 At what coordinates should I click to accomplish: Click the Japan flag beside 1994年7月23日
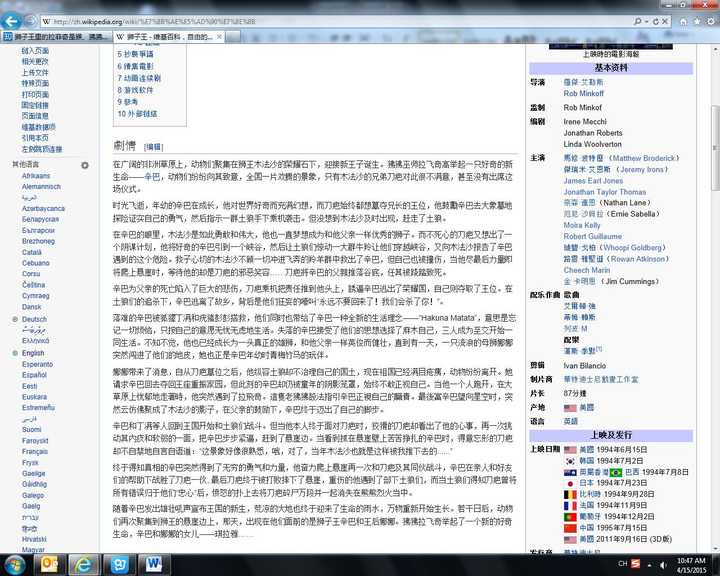[570, 483]
